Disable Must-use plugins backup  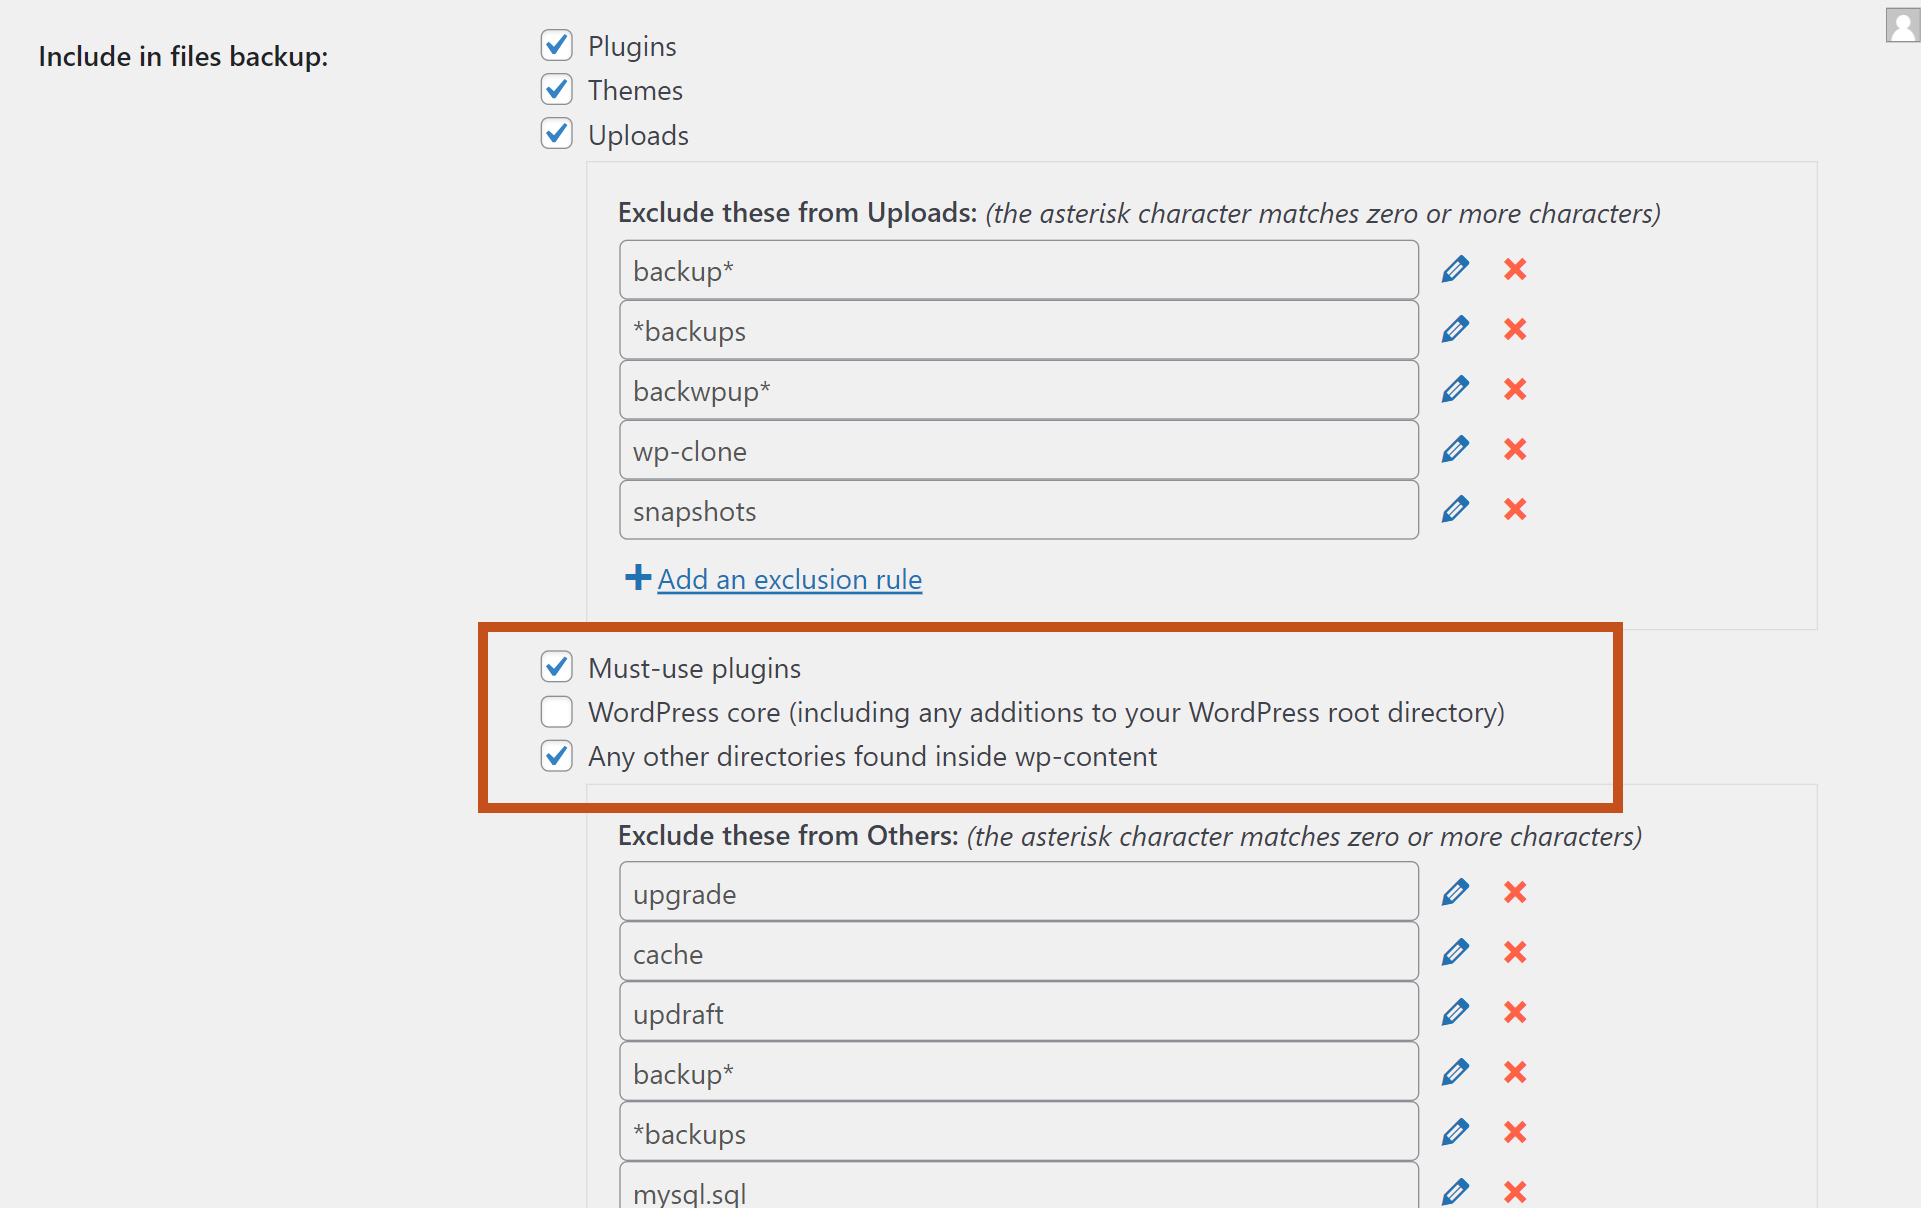point(557,666)
